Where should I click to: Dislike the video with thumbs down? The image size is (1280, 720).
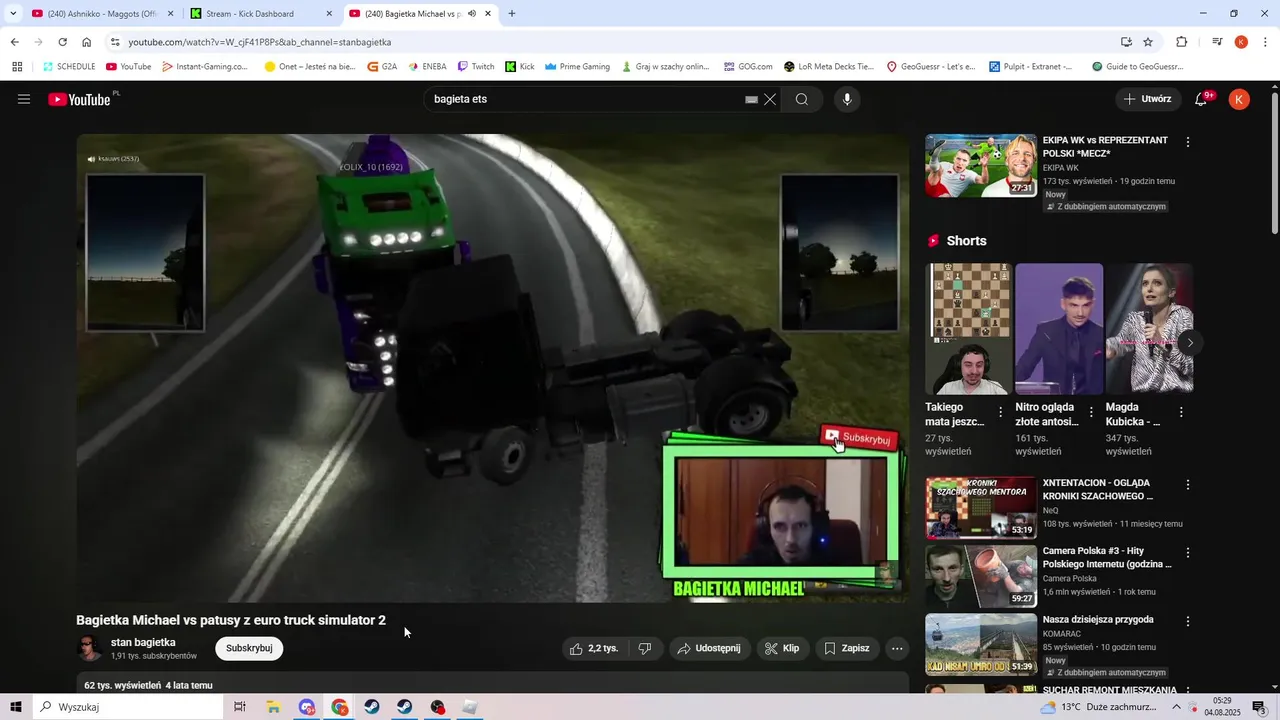tap(645, 648)
